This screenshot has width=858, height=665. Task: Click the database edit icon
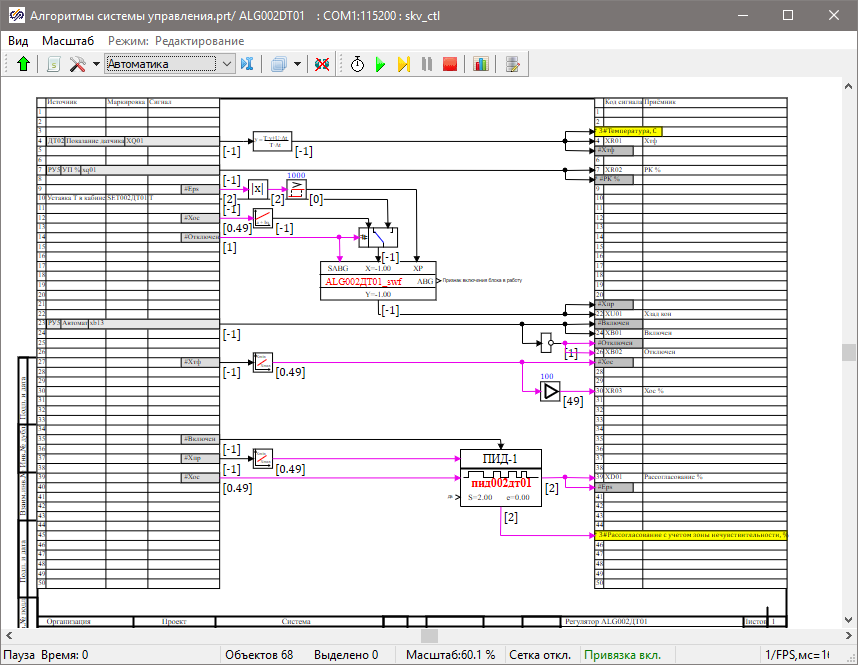[513, 64]
